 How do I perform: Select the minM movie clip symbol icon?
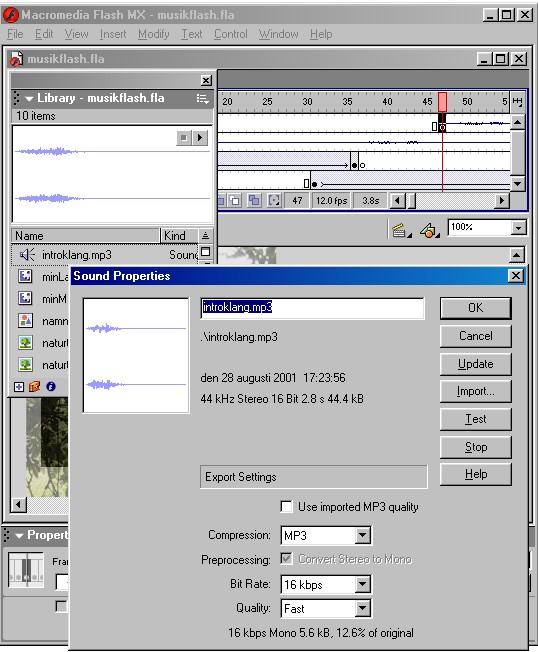click(25, 298)
